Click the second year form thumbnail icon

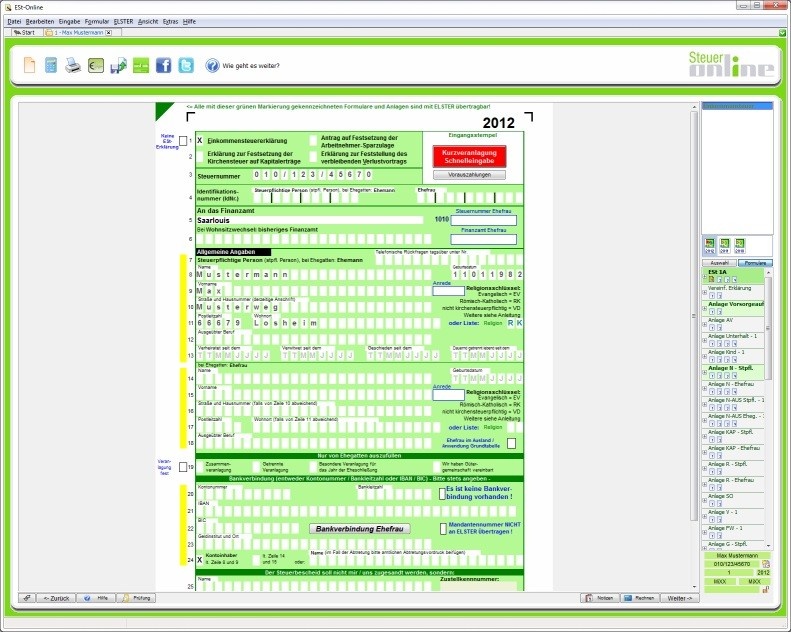(724, 246)
